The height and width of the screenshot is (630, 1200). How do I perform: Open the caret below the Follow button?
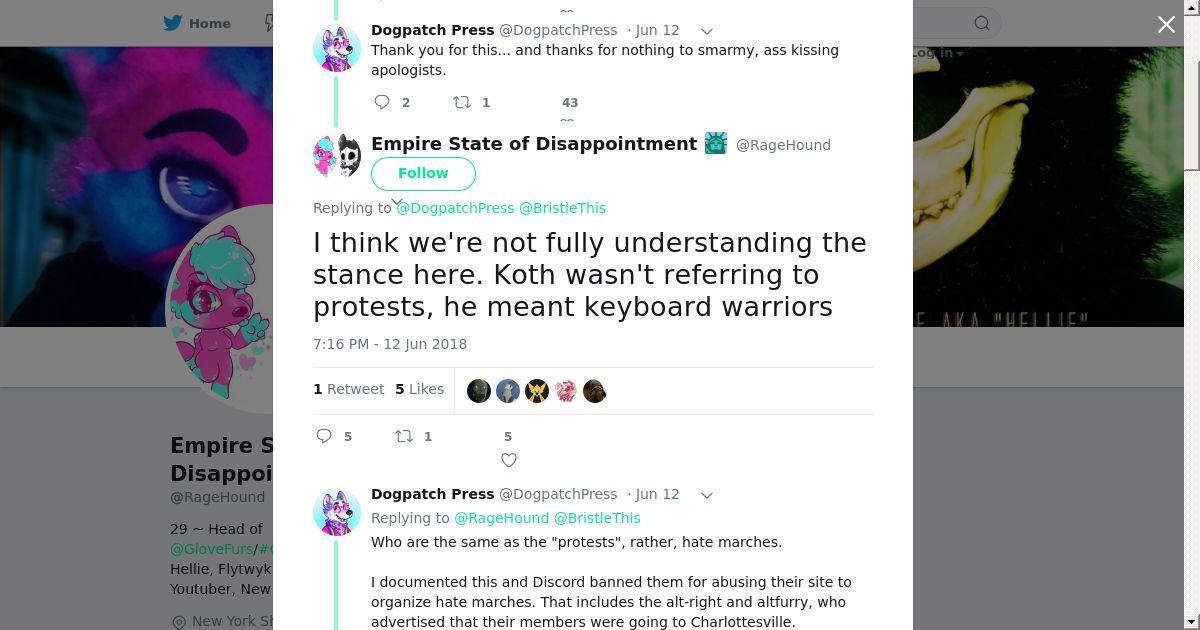396,201
